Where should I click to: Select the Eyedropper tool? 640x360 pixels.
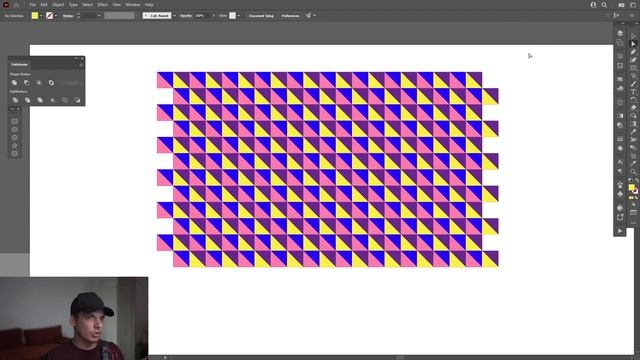pyautogui.click(x=633, y=132)
